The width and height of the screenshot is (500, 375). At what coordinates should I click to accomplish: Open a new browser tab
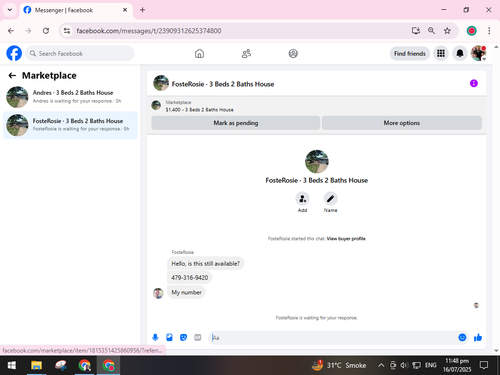click(x=142, y=10)
